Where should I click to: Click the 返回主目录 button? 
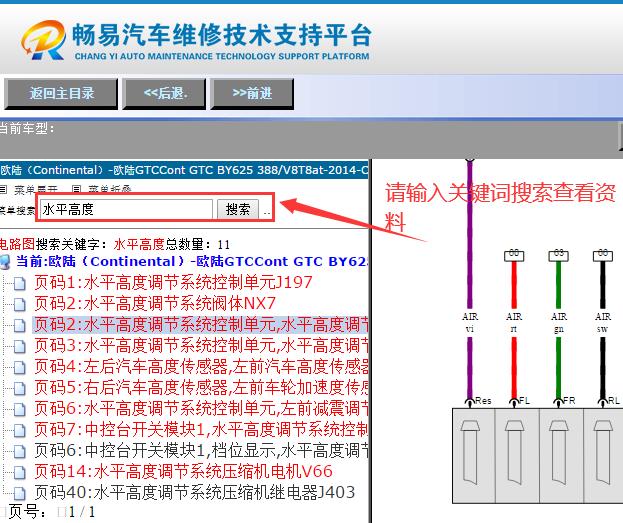(x=61, y=94)
